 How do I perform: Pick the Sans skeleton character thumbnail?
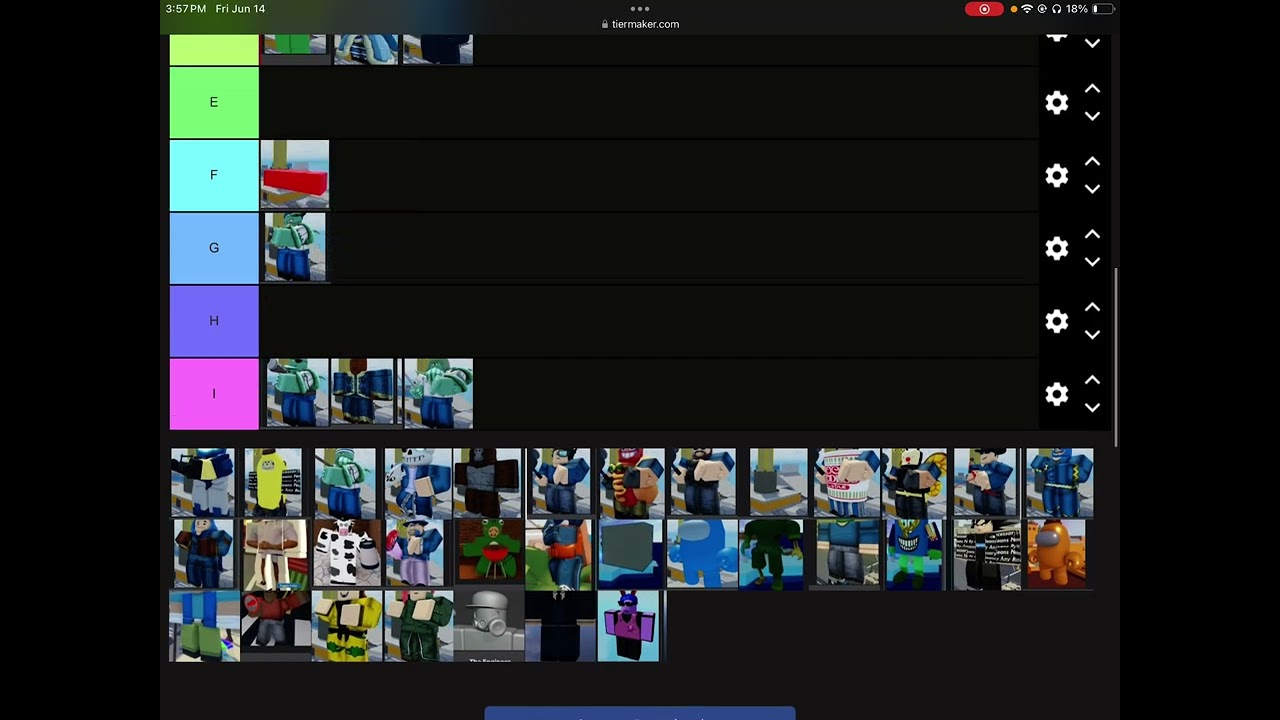coord(417,483)
